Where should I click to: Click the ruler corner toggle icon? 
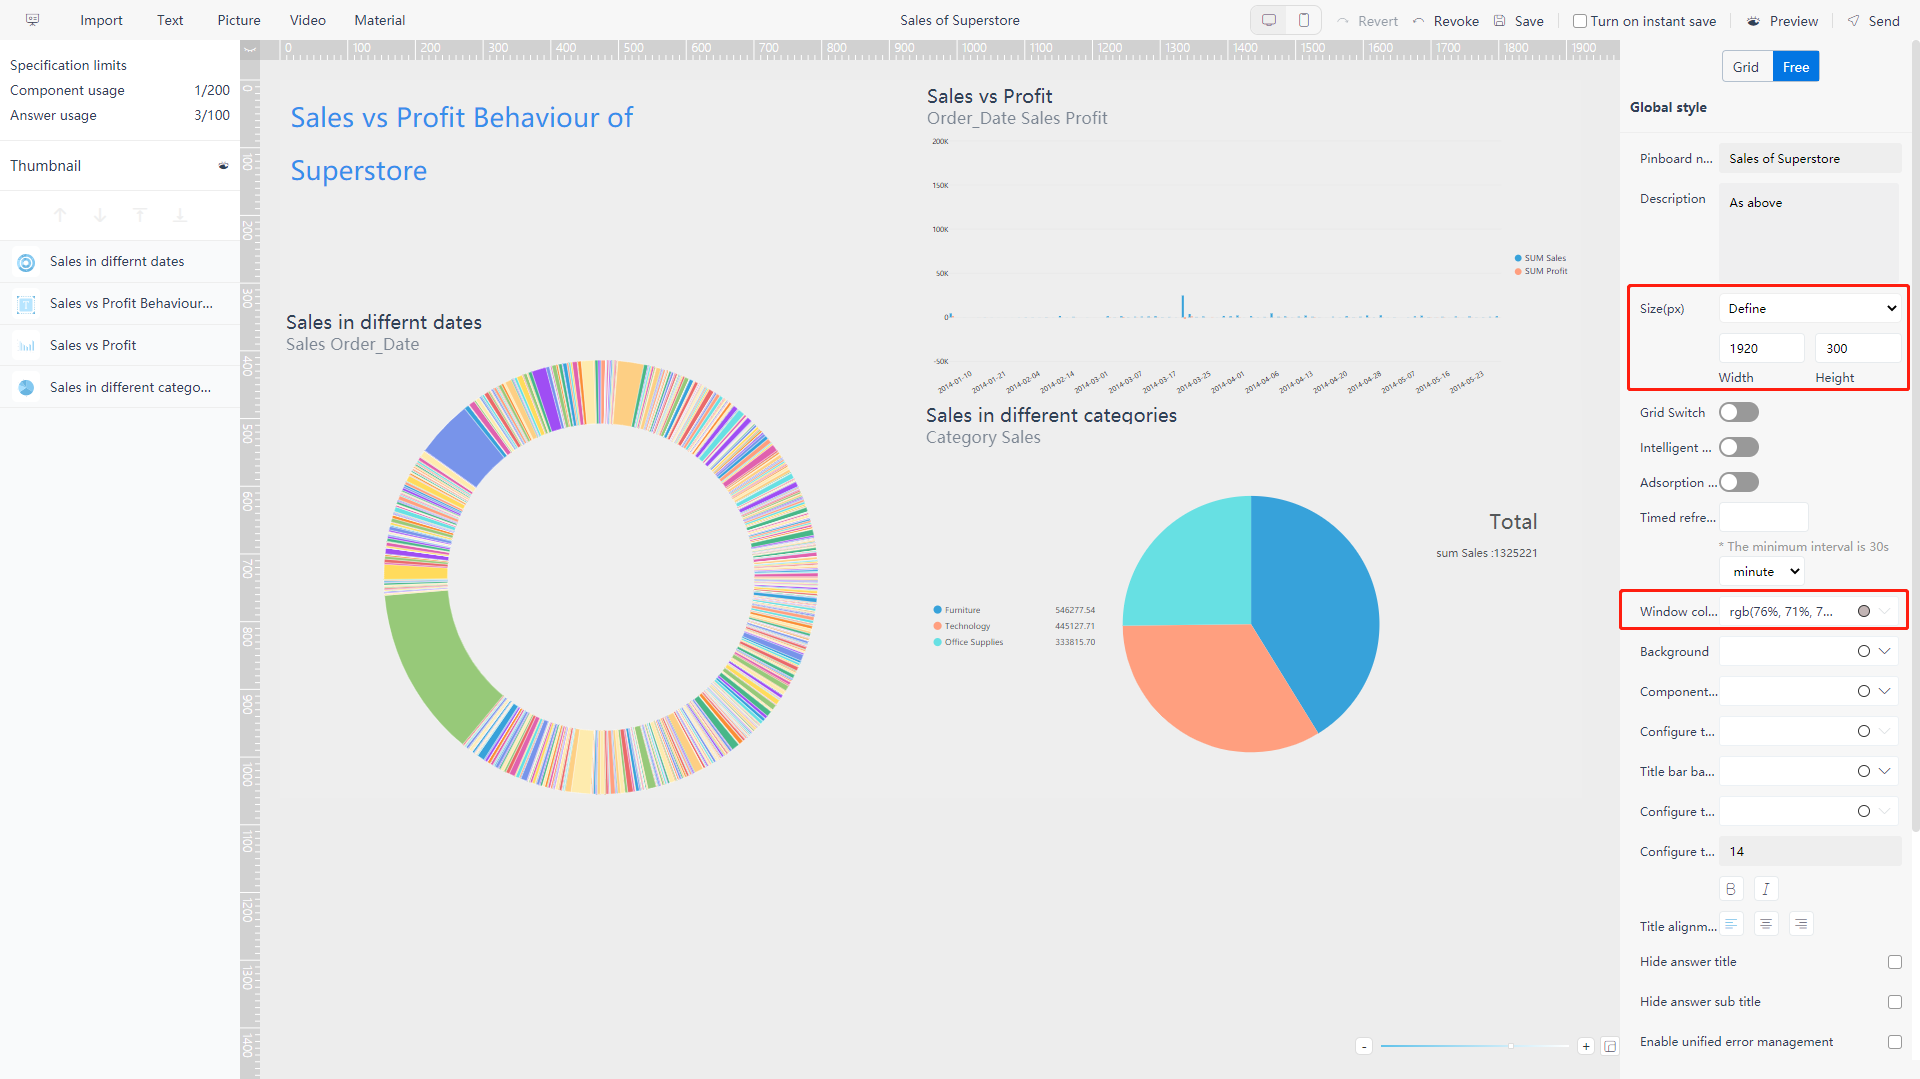tap(250, 49)
